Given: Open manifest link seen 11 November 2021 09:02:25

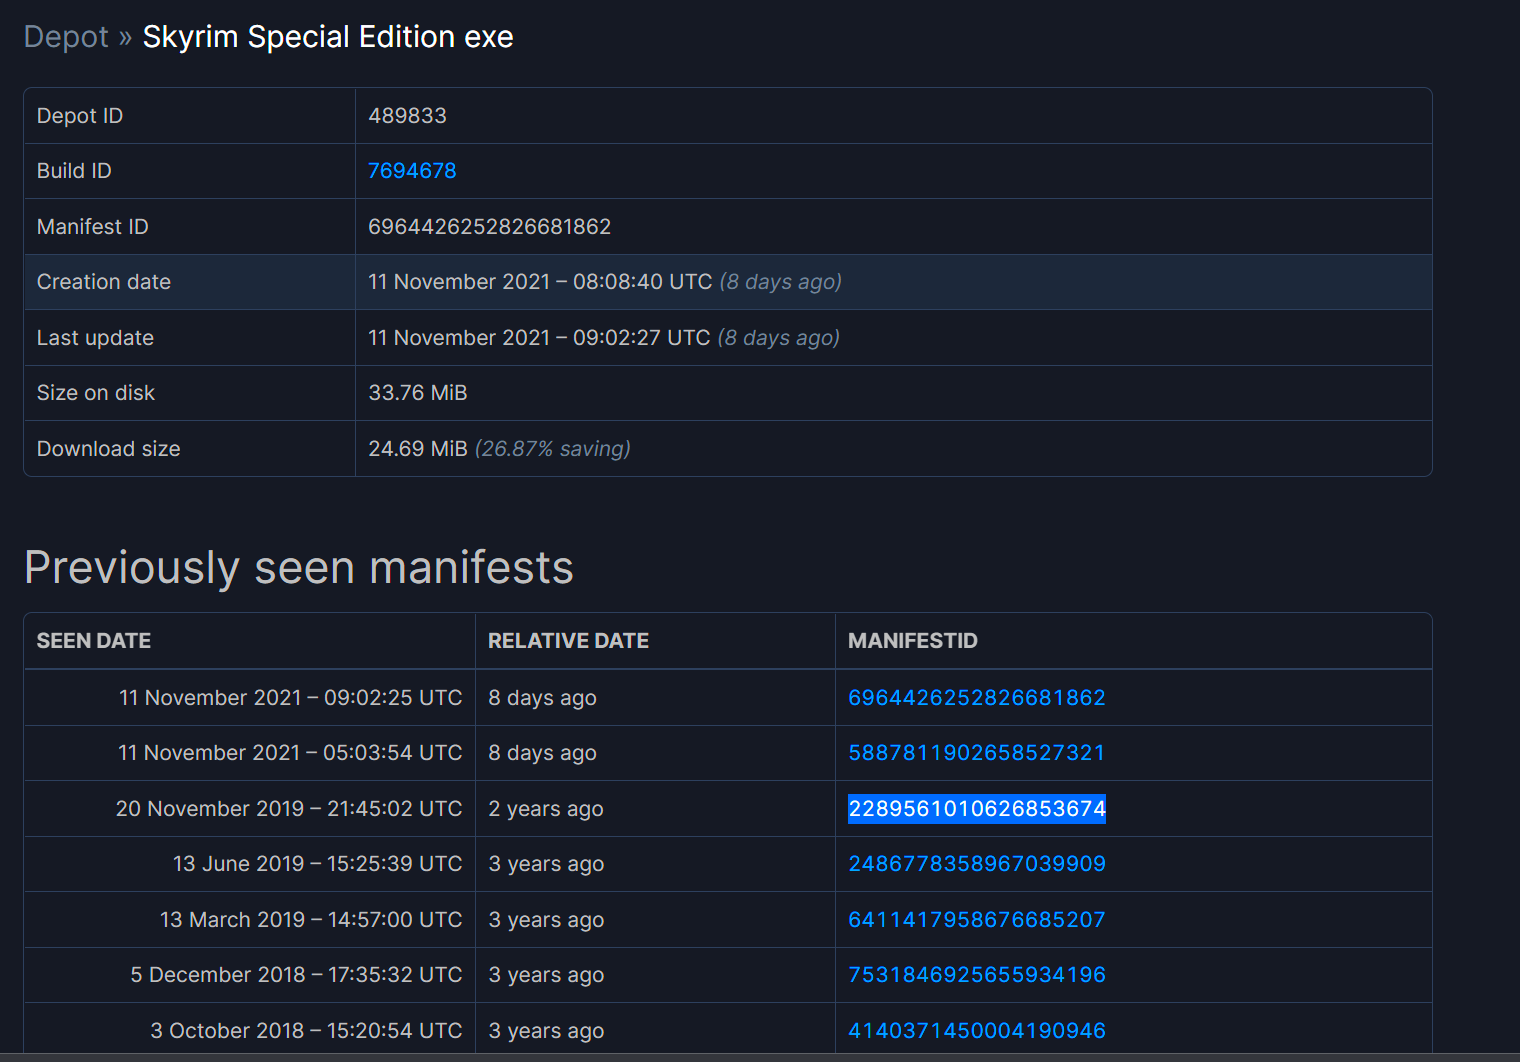Looking at the screenshot, I should pos(977,698).
